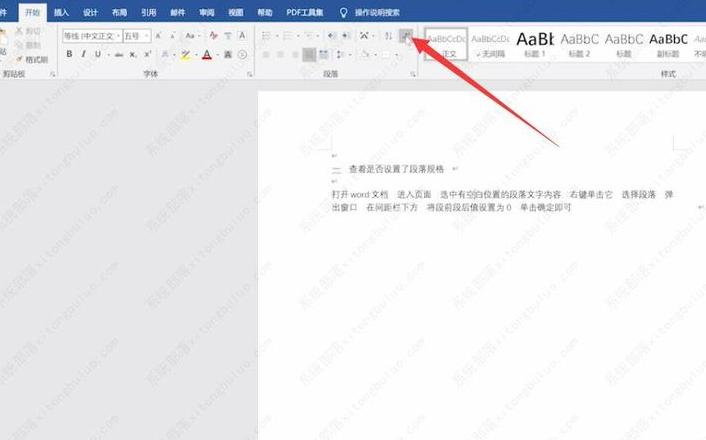This screenshot has height=440, width=706.
Task: Click the show/hide paragraph marks button
Action: coord(406,36)
